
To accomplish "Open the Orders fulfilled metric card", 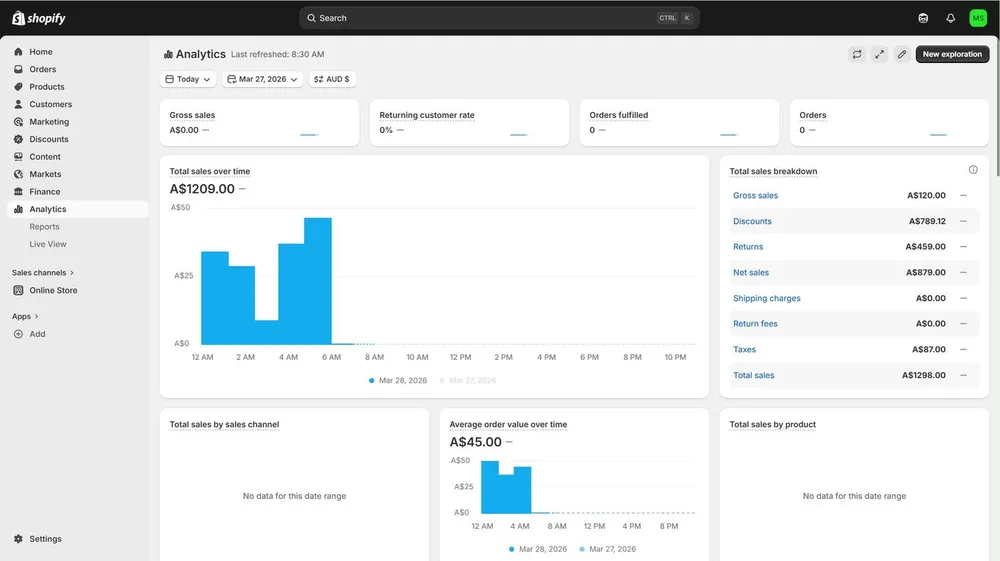I will pos(679,122).
